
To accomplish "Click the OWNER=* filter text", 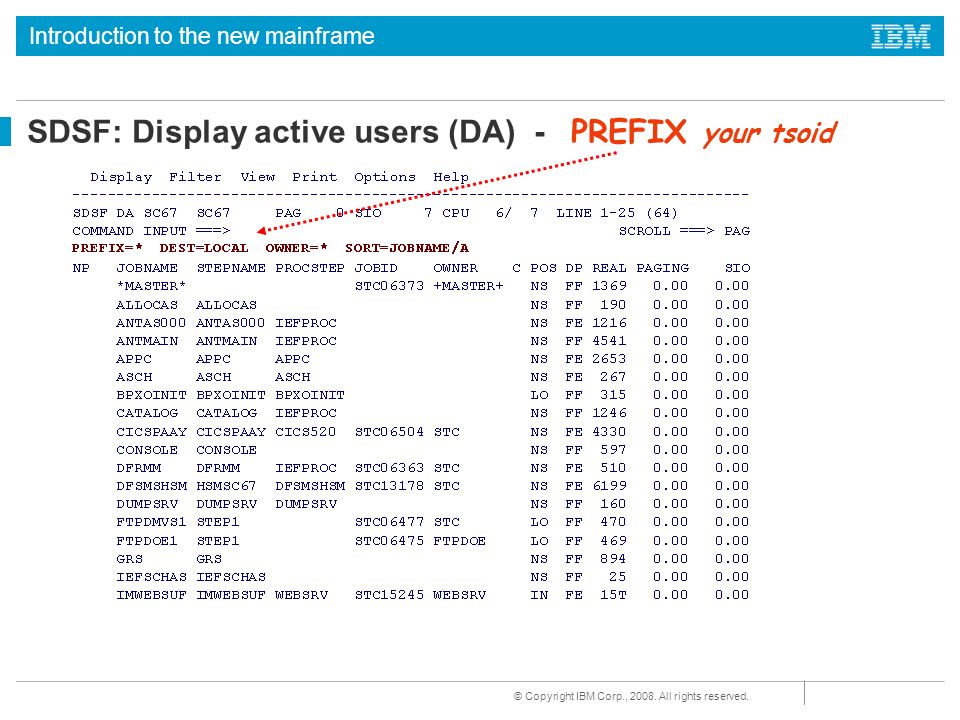I will (x=296, y=249).
